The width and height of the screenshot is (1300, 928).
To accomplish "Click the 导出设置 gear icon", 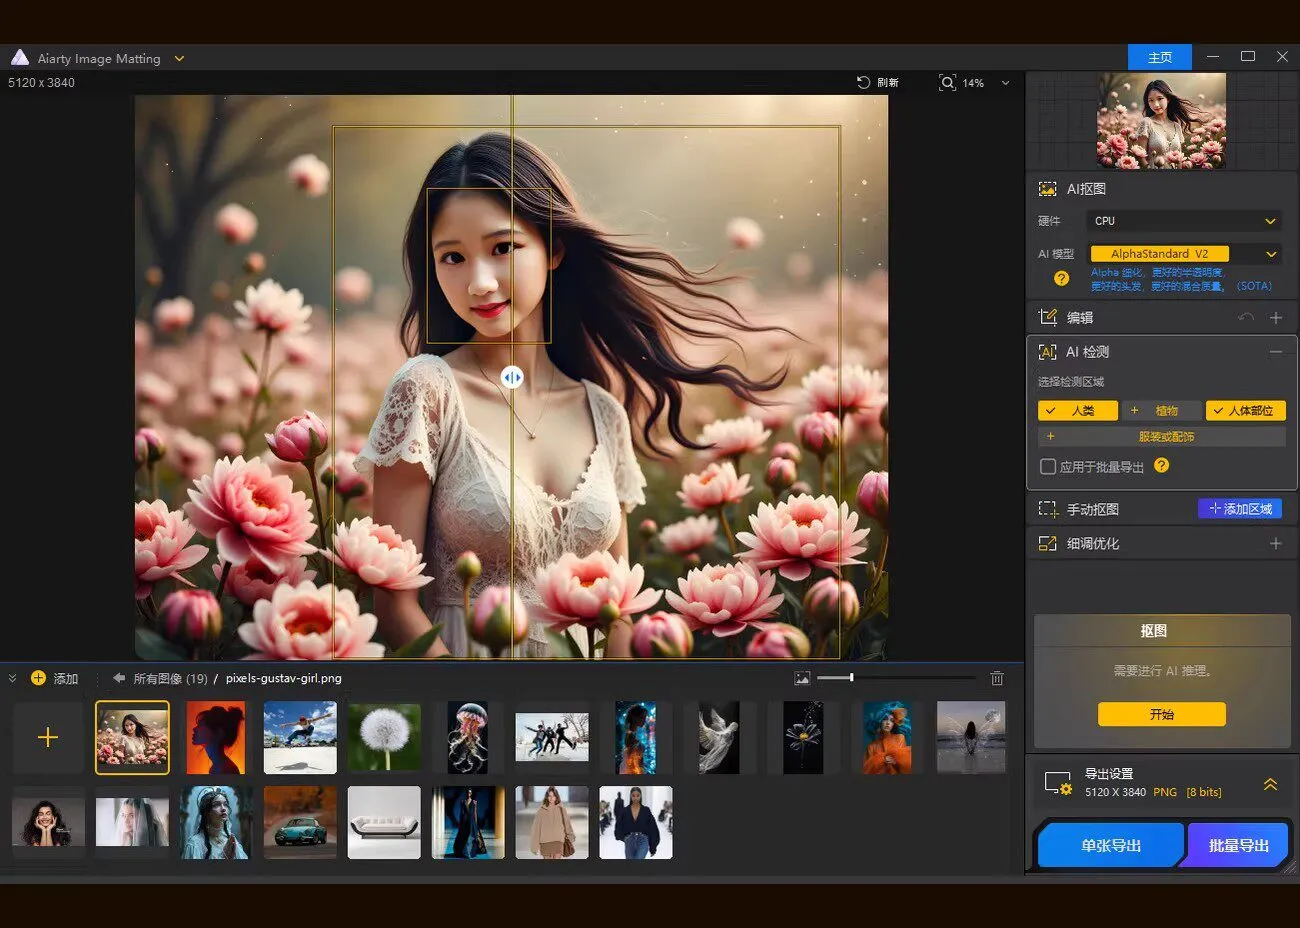I will tap(1059, 784).
